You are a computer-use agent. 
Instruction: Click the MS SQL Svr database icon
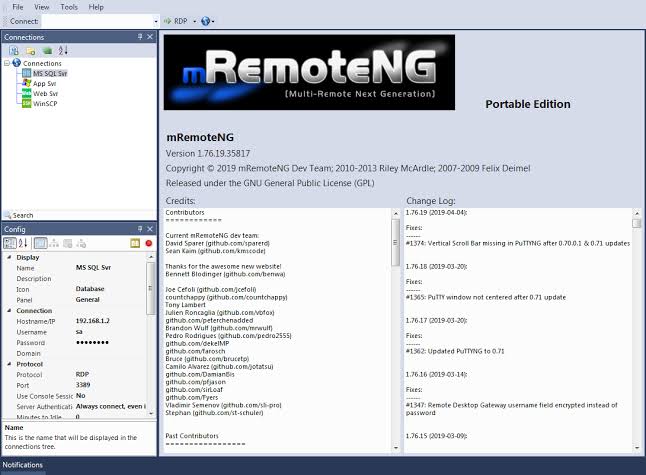coord(26,73)
